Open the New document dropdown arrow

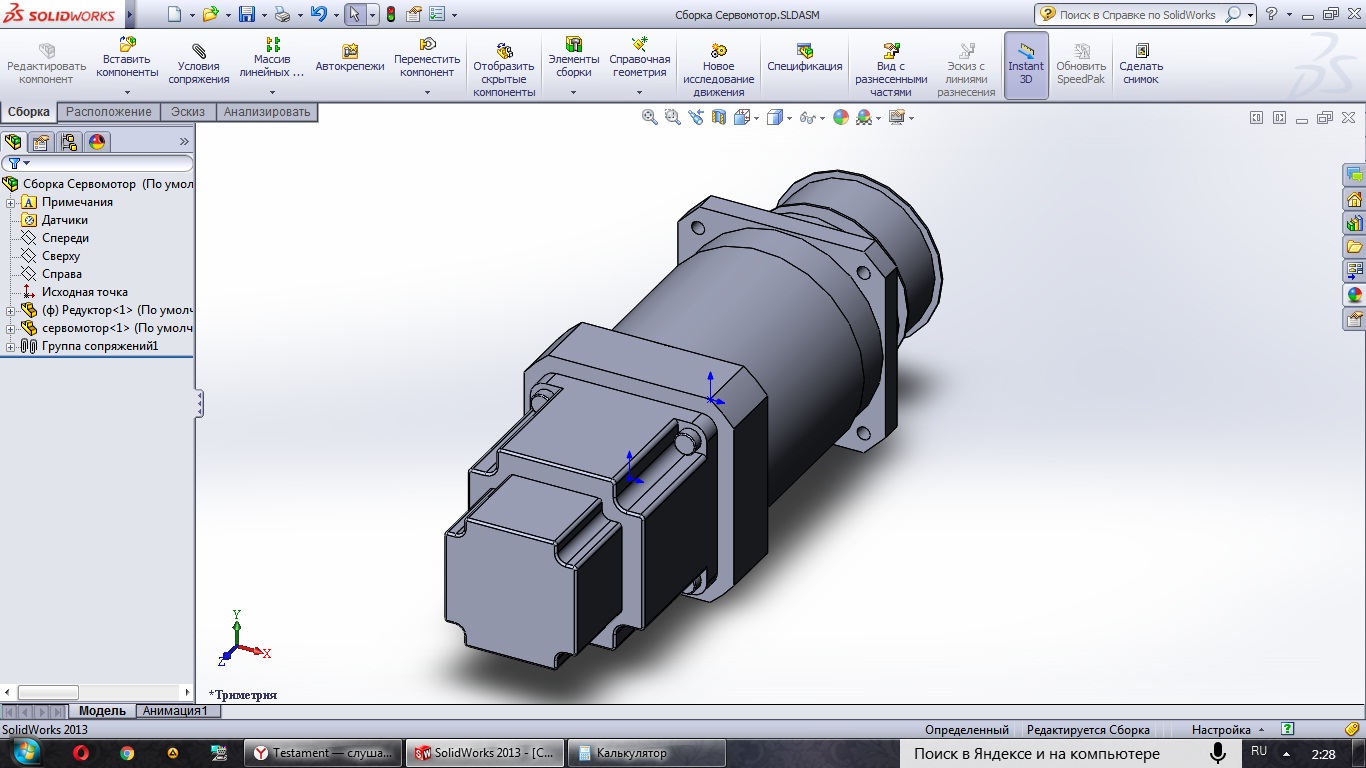pyautogui.click(x=191, y=15)
